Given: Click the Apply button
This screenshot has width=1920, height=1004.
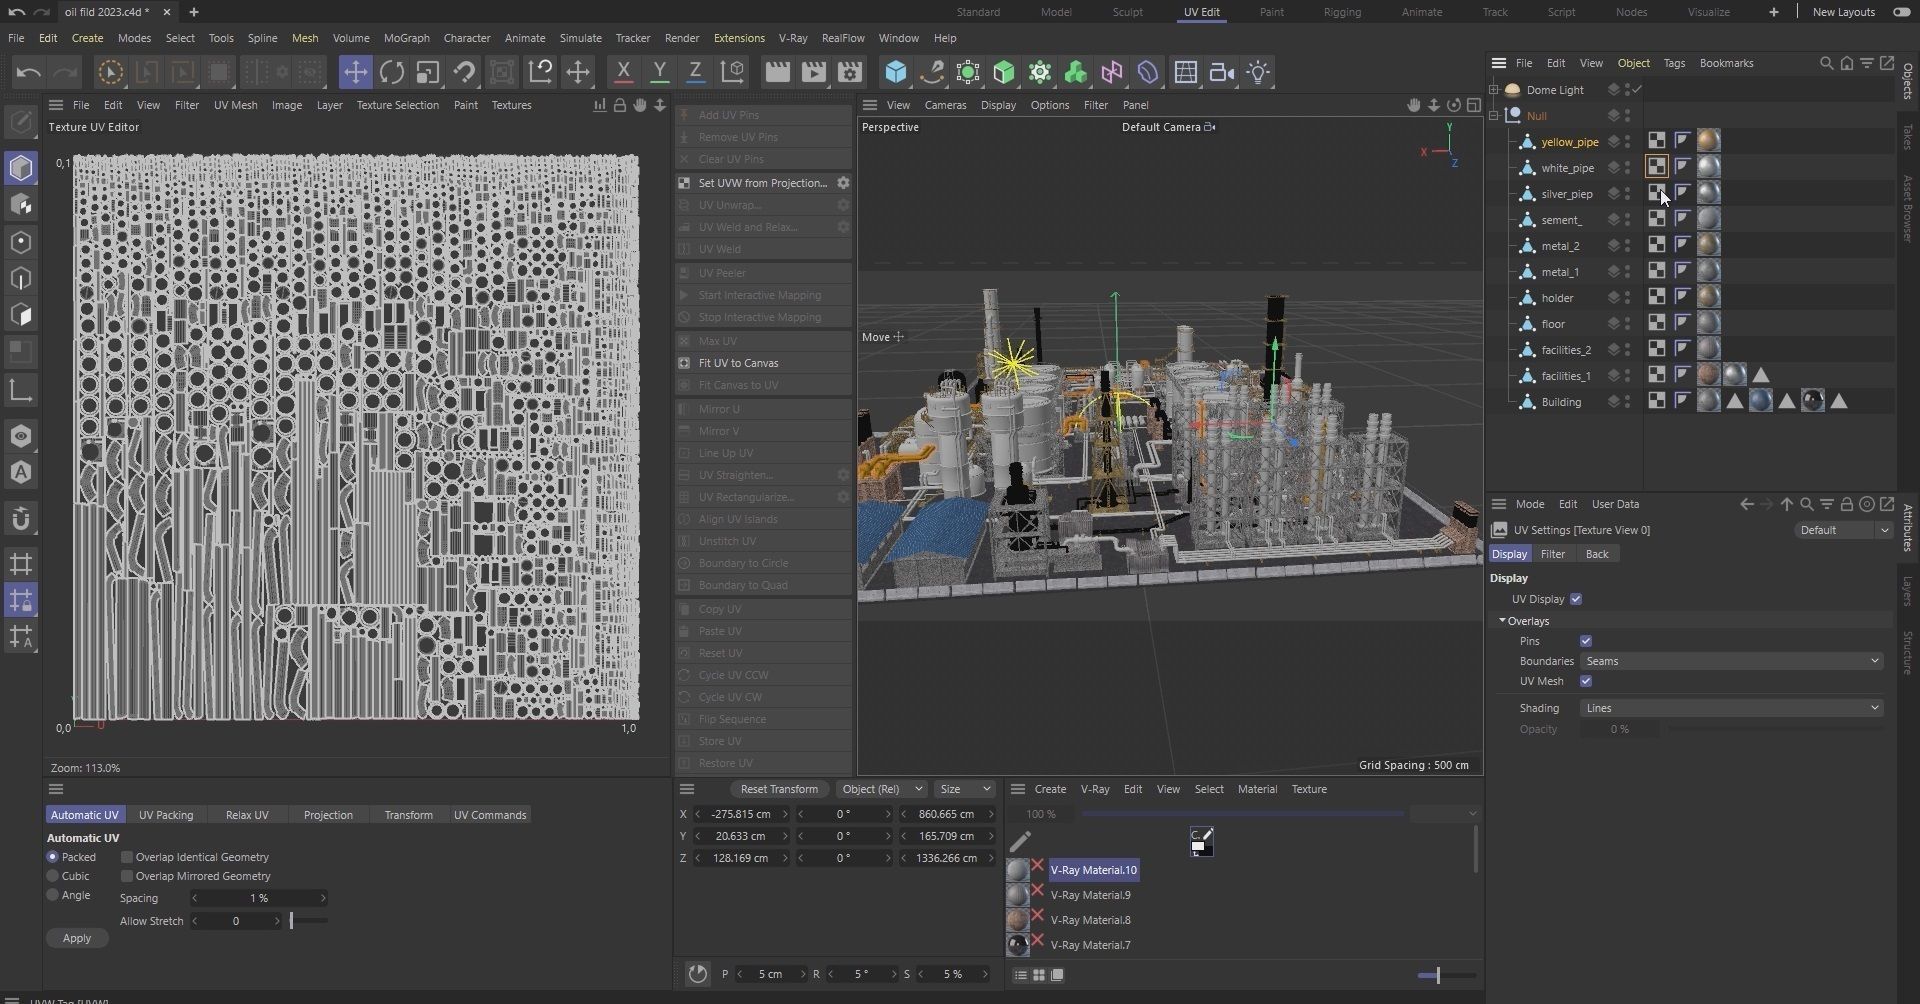Looking at the screenshot, I should coord(77,938).
